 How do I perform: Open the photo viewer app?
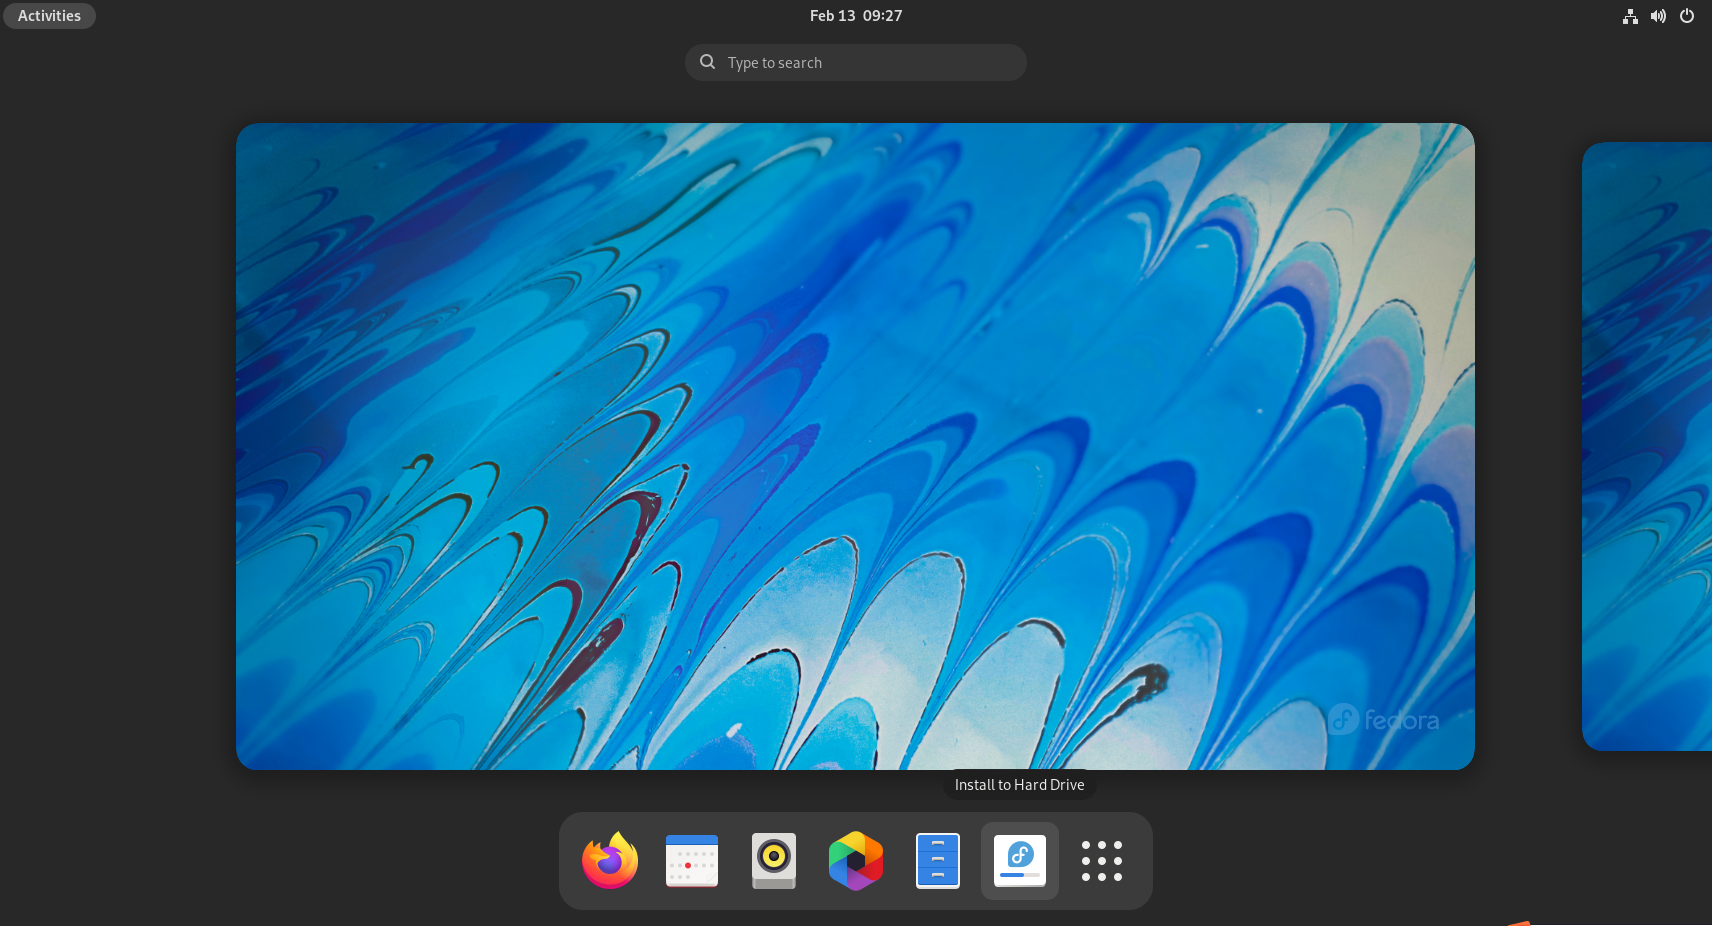tap(855, 860)
